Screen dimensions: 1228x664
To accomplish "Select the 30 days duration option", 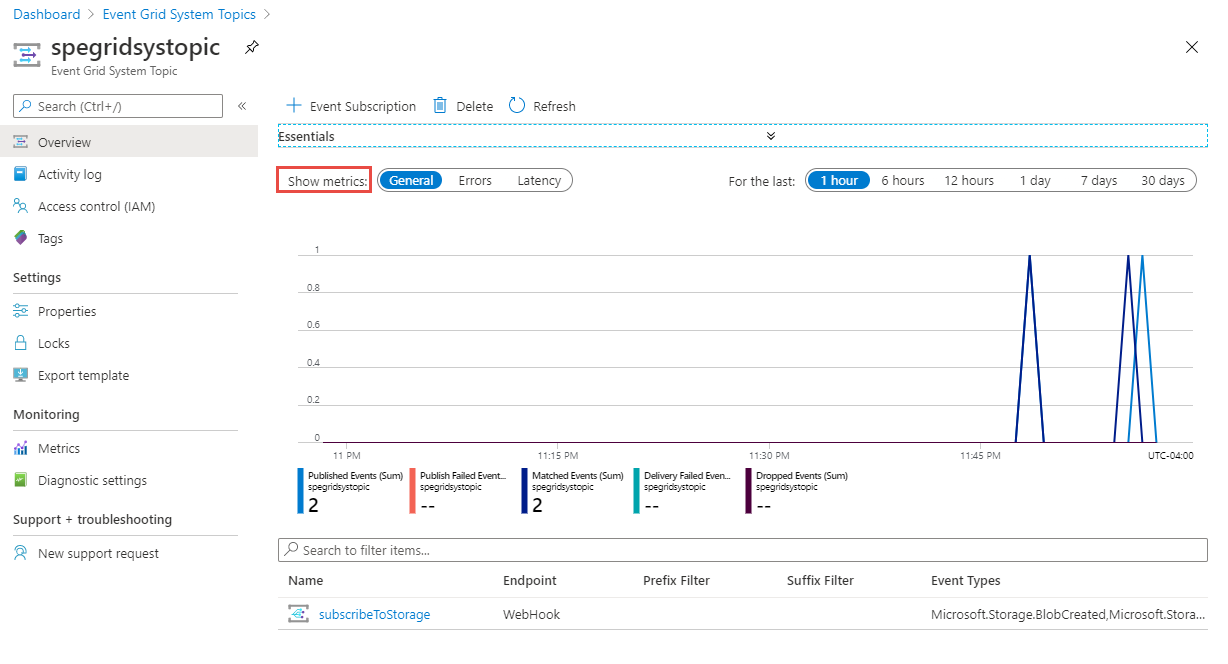I will 1162,180.
